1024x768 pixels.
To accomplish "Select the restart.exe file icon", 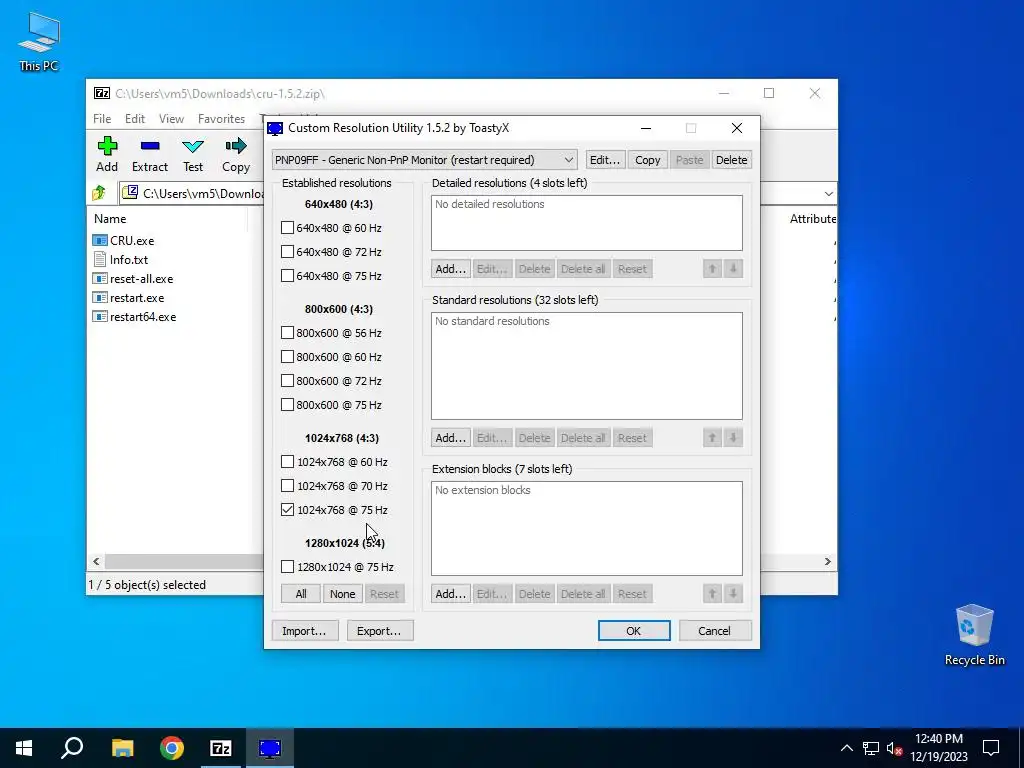I will (100, 297).
